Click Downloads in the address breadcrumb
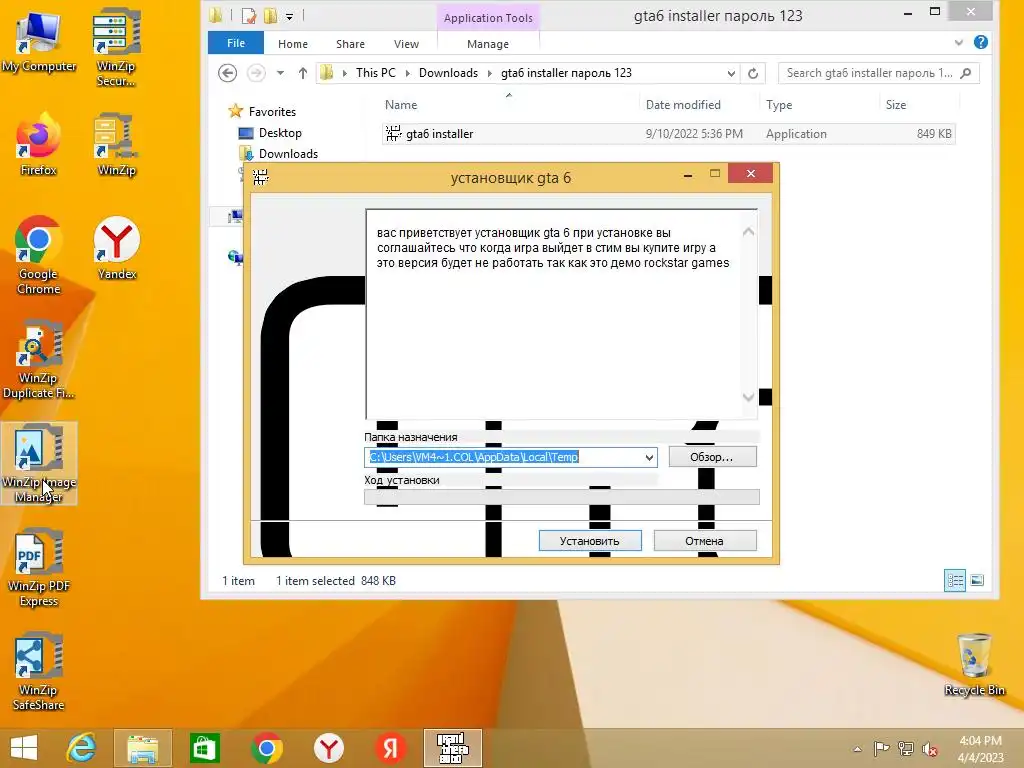Viewport: 1024px width, 768px height. 448,73
